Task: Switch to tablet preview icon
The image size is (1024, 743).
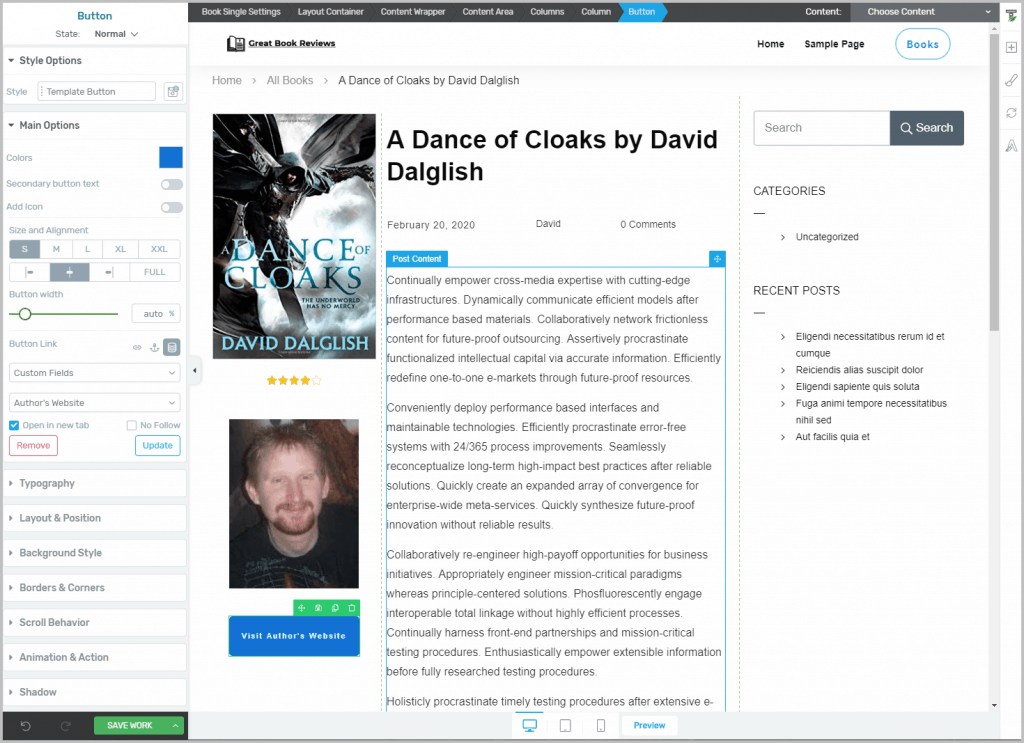Action: [565, 726]
